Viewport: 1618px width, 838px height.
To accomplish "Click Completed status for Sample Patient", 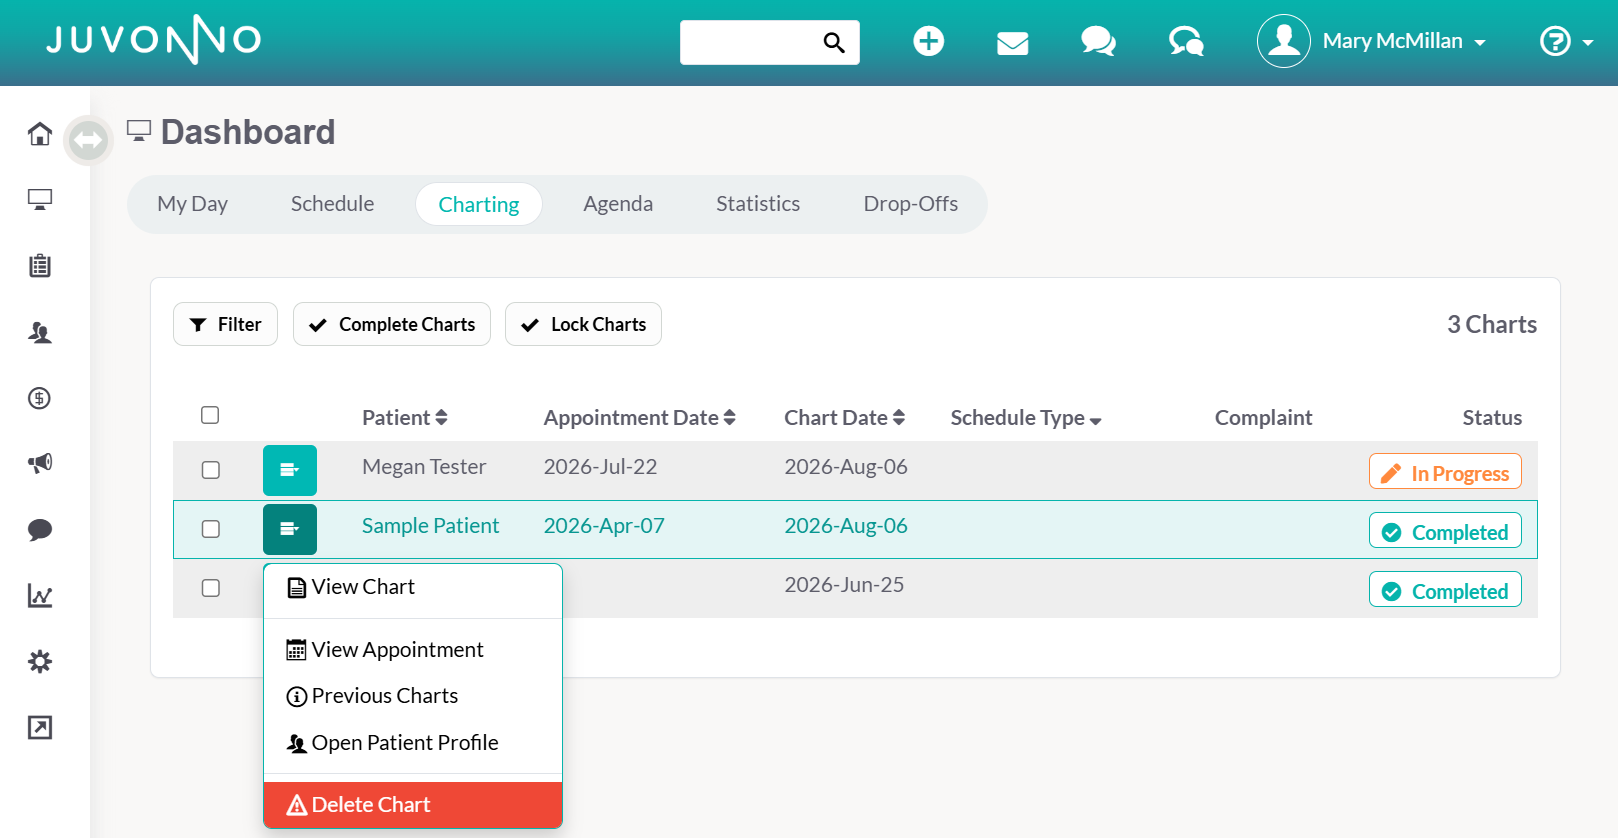I will 1445,531.
